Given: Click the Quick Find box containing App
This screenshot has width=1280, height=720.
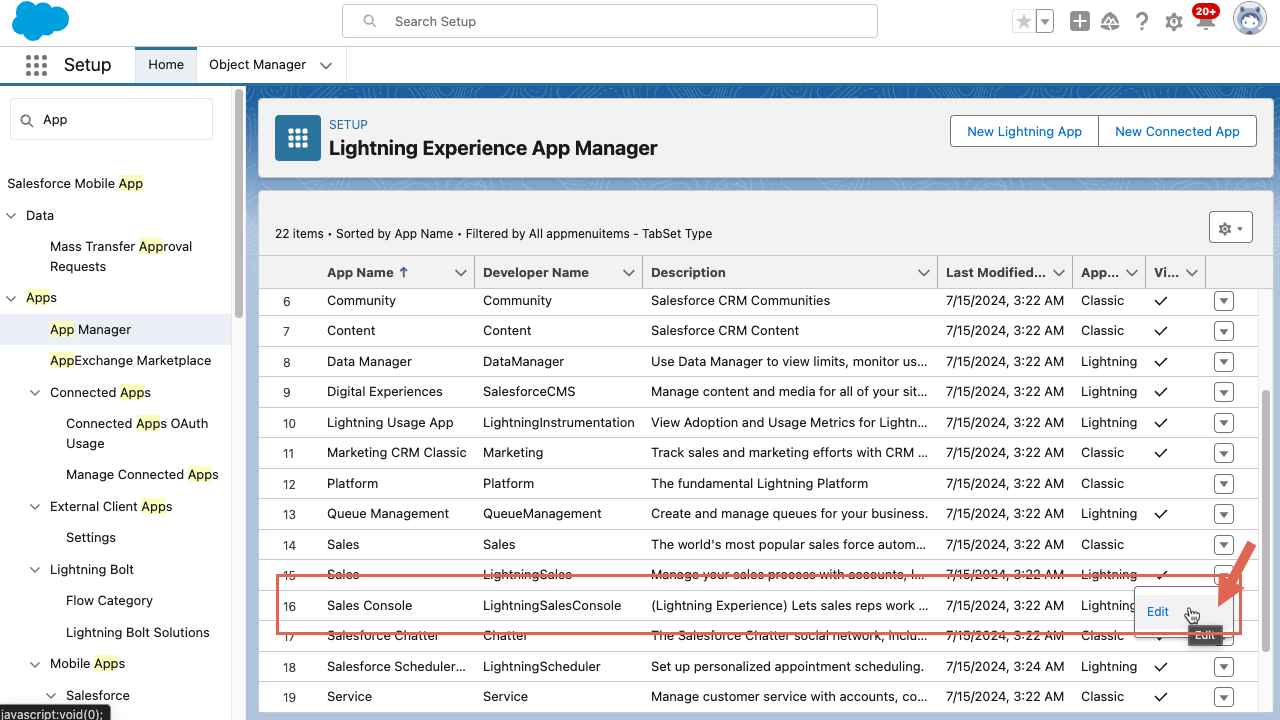Looking at the screenshot, I should [x=112, y=119].
